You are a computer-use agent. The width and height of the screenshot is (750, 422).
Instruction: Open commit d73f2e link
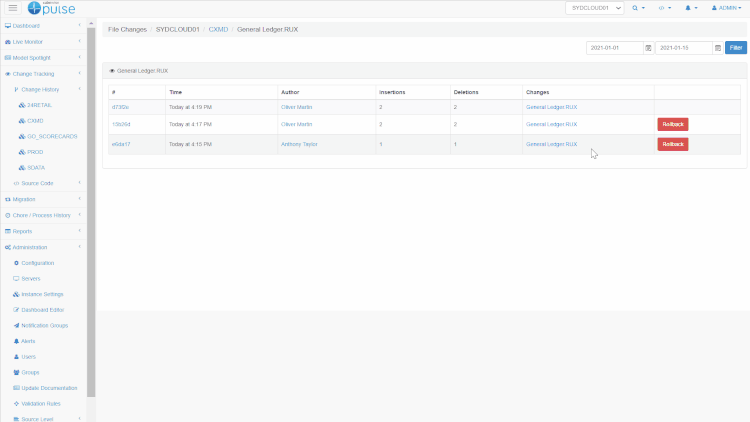click(x=120, y=106)
